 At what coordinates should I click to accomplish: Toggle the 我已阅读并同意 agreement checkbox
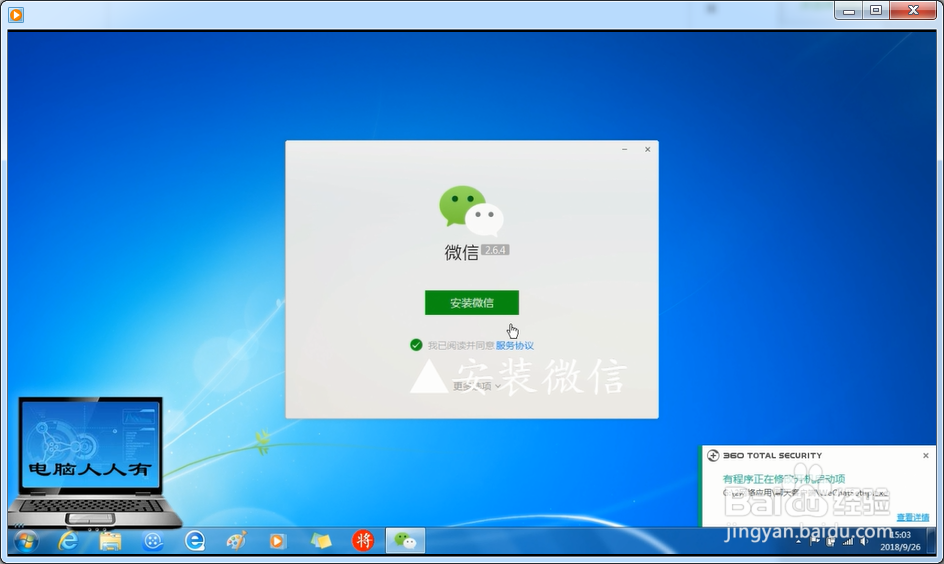(416, 345)
